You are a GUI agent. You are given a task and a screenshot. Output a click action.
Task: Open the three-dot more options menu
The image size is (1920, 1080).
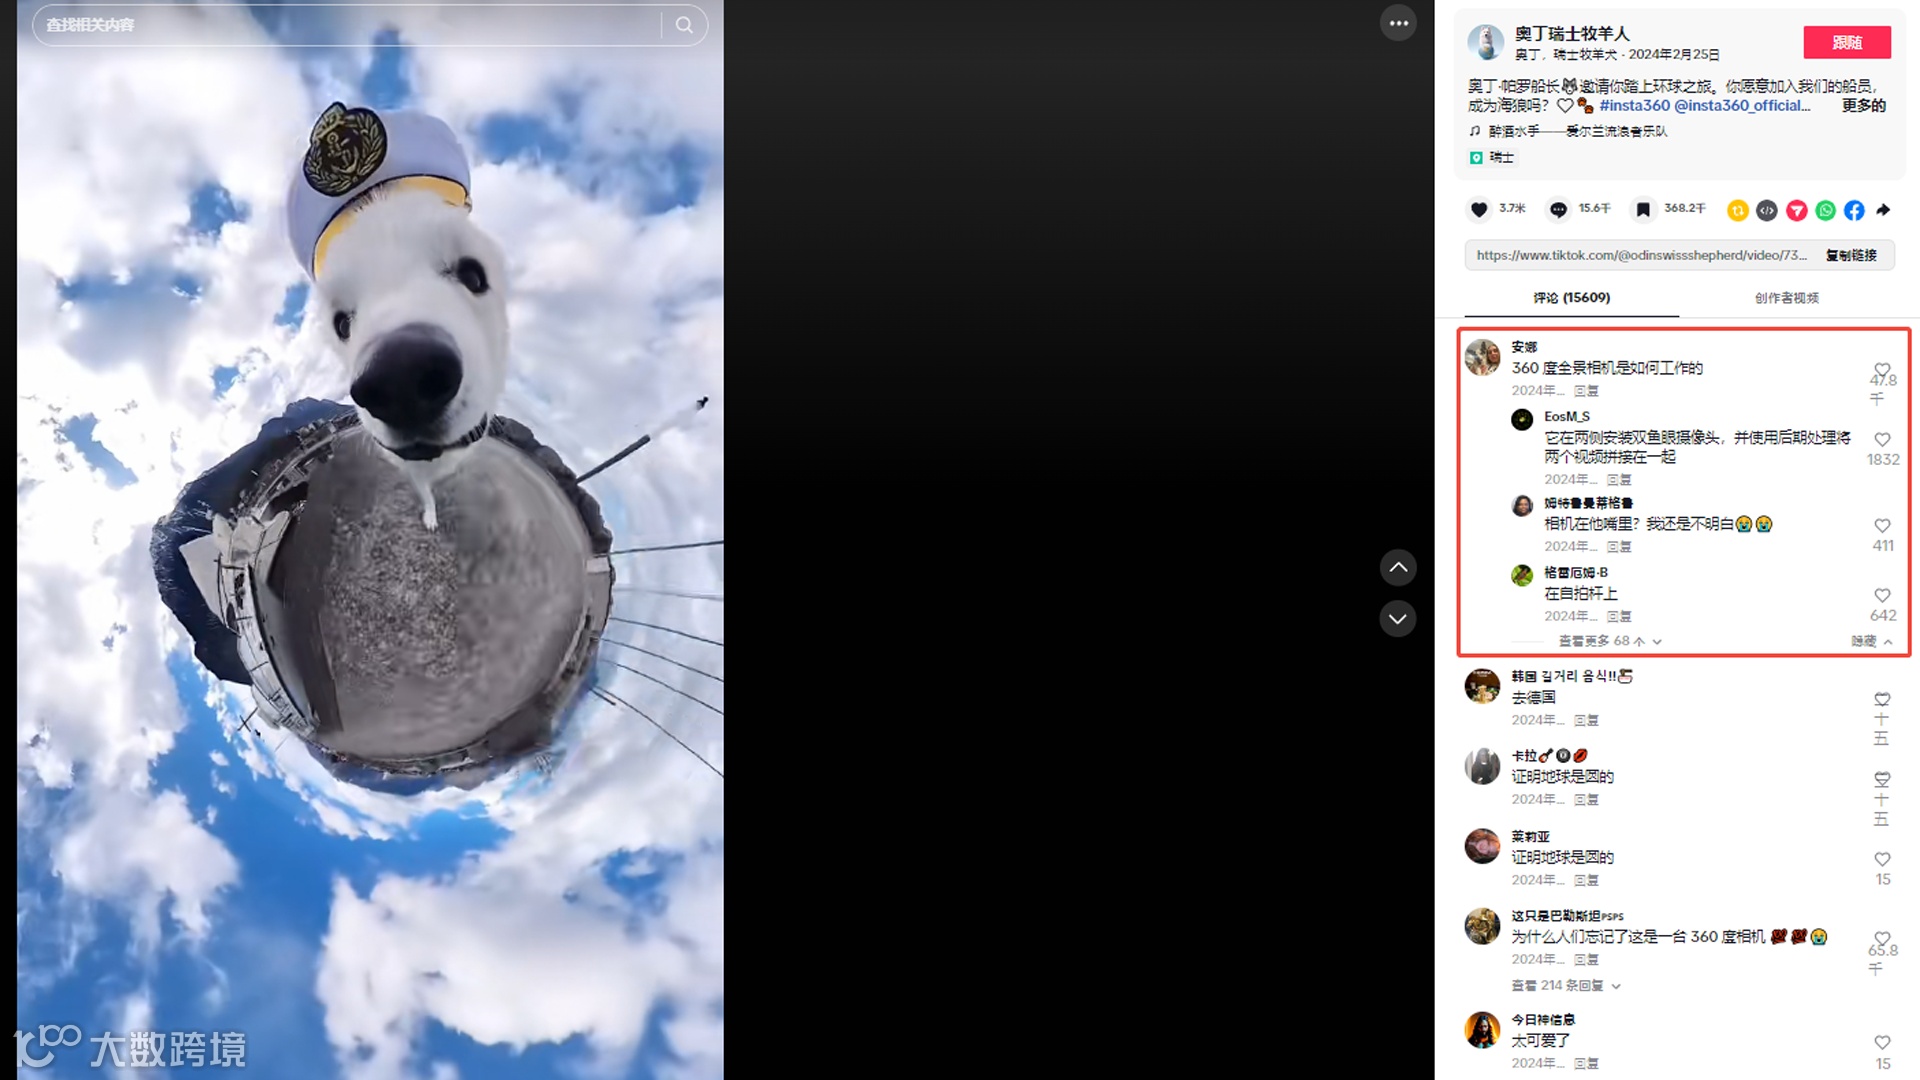click(x=1398, y=23)
